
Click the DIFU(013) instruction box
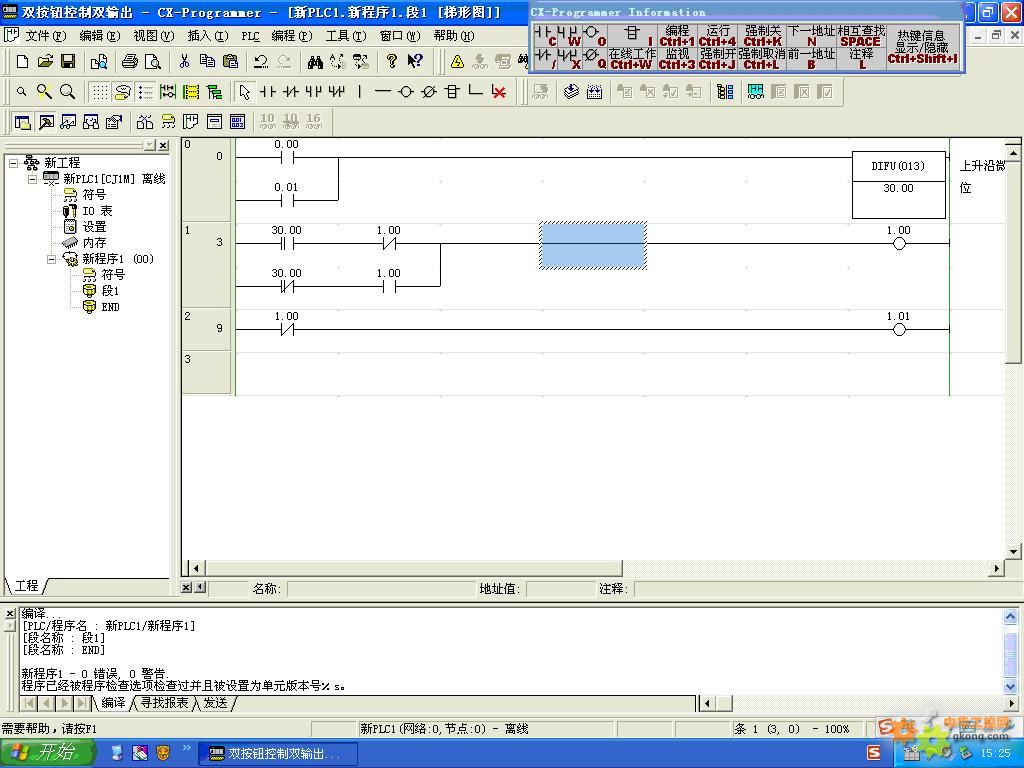899,185
